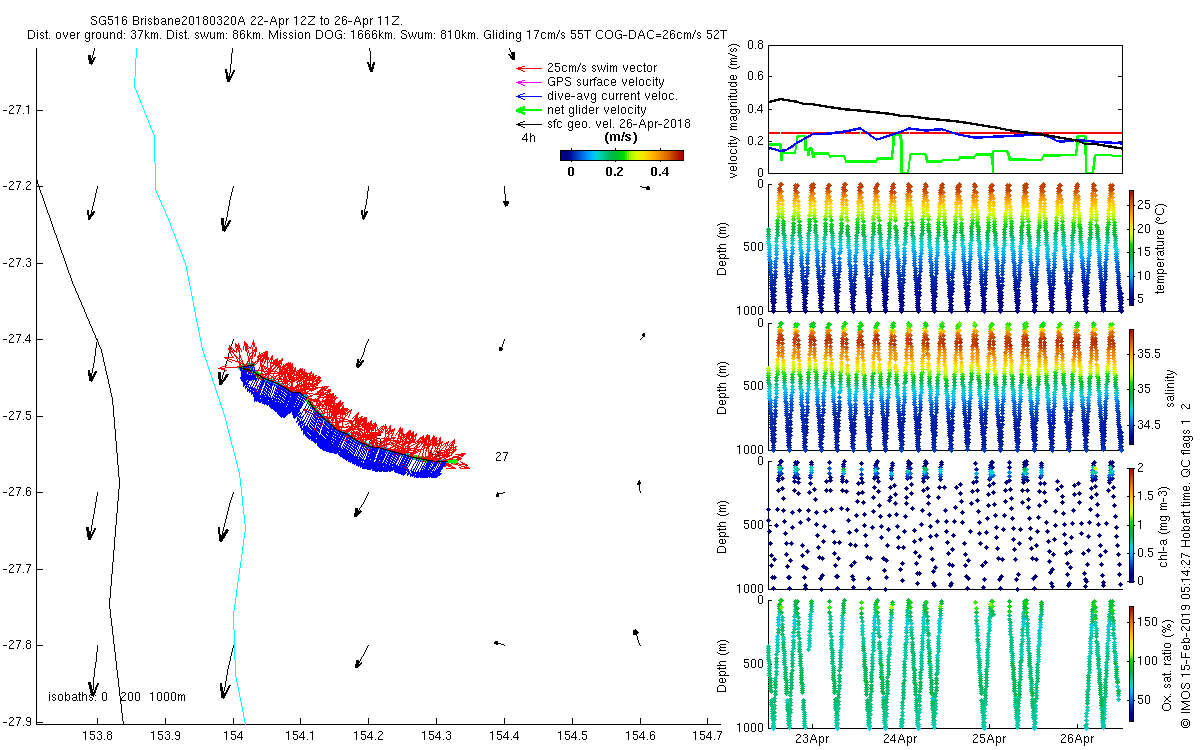Click the green net glider velocity legend arrow
Viewport: 1200px width, 750px height.
pos(526,110)
